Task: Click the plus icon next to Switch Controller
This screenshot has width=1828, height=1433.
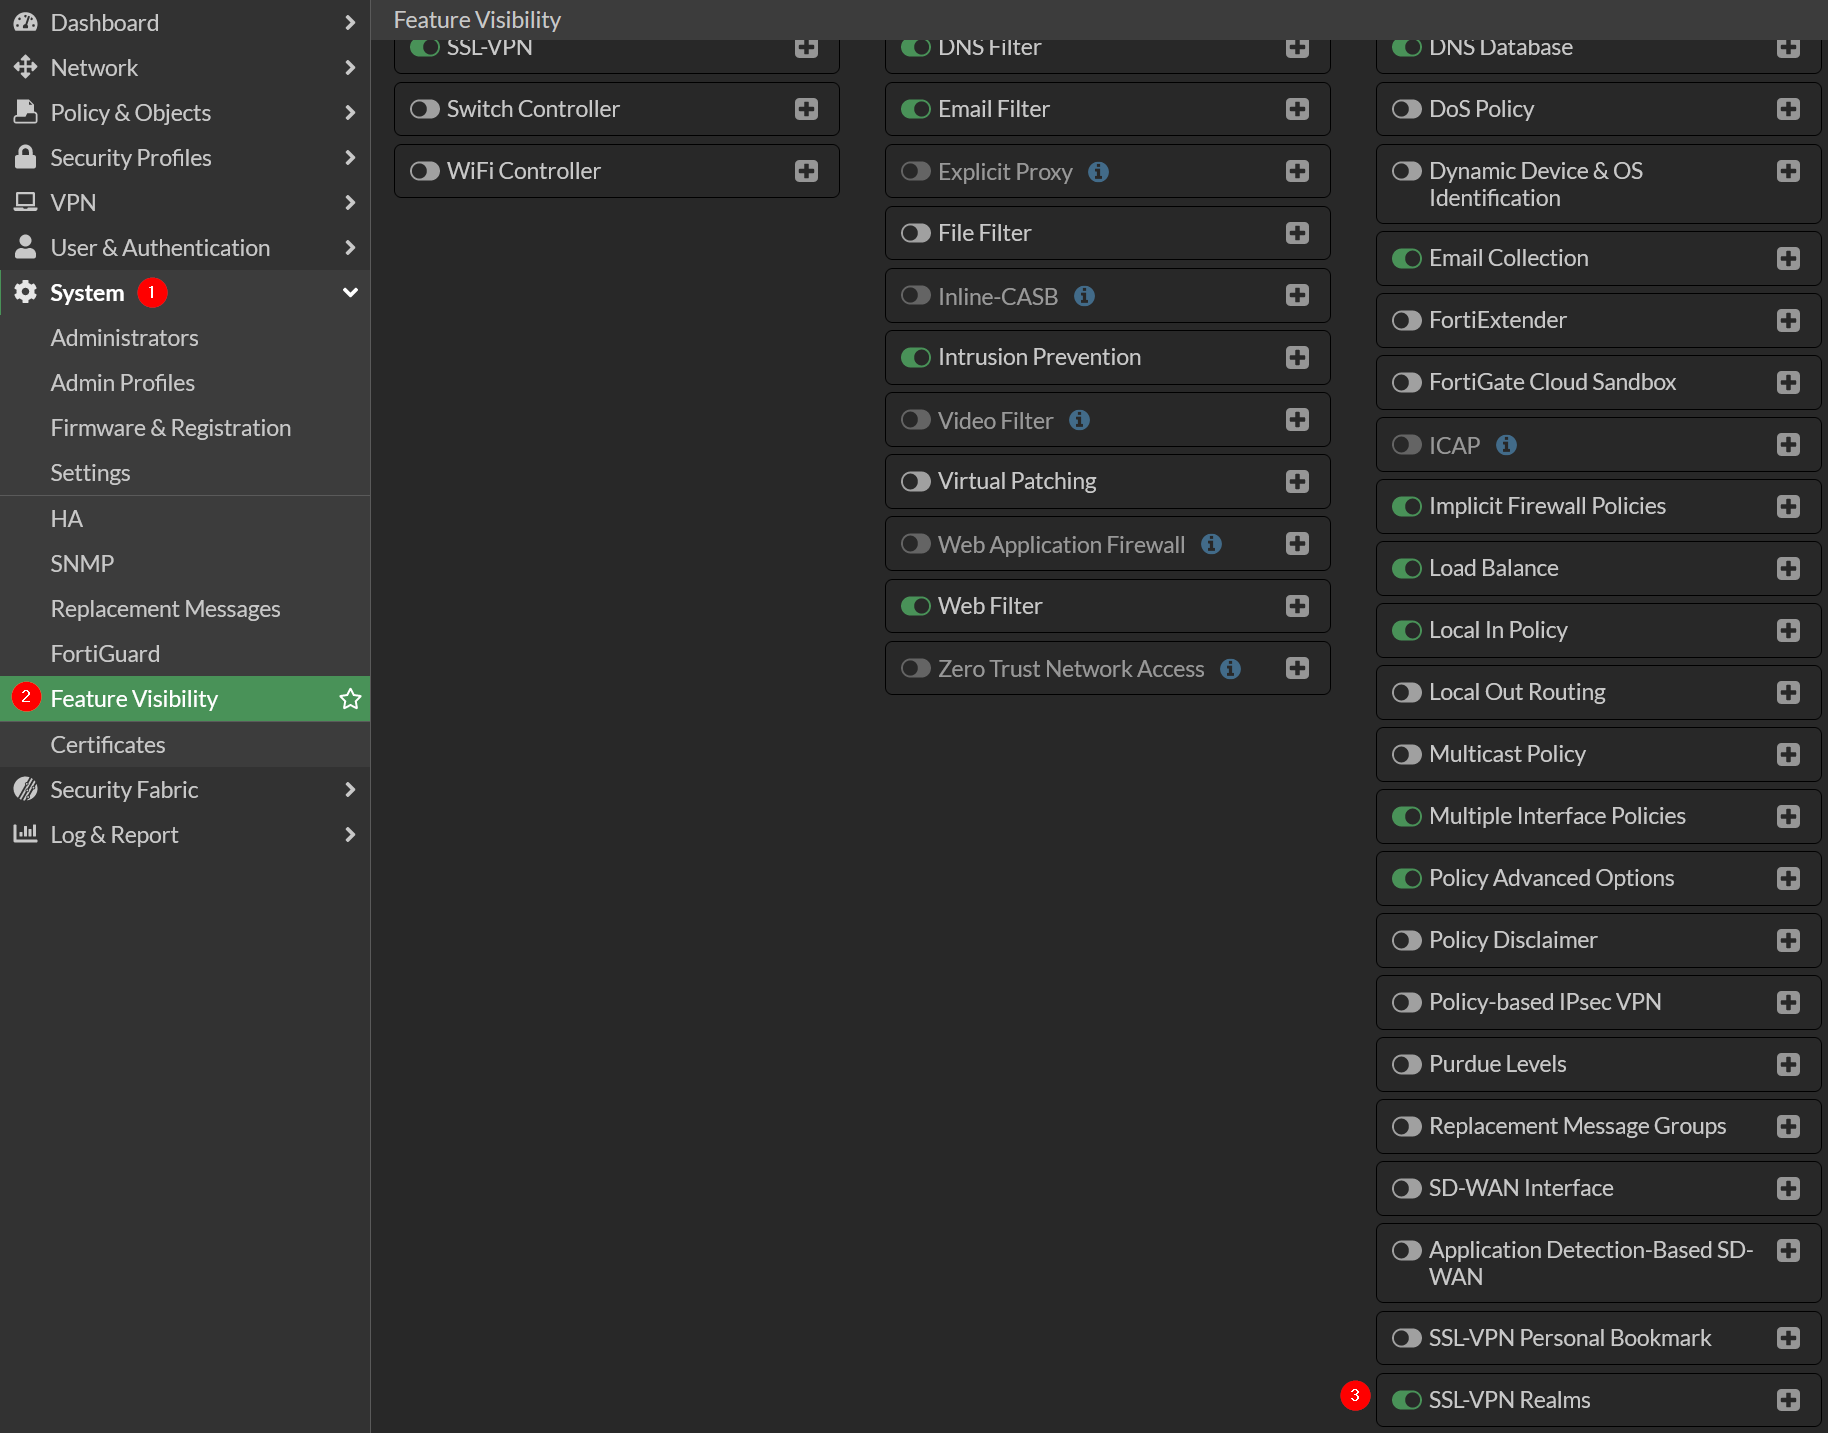Action: 806,109
